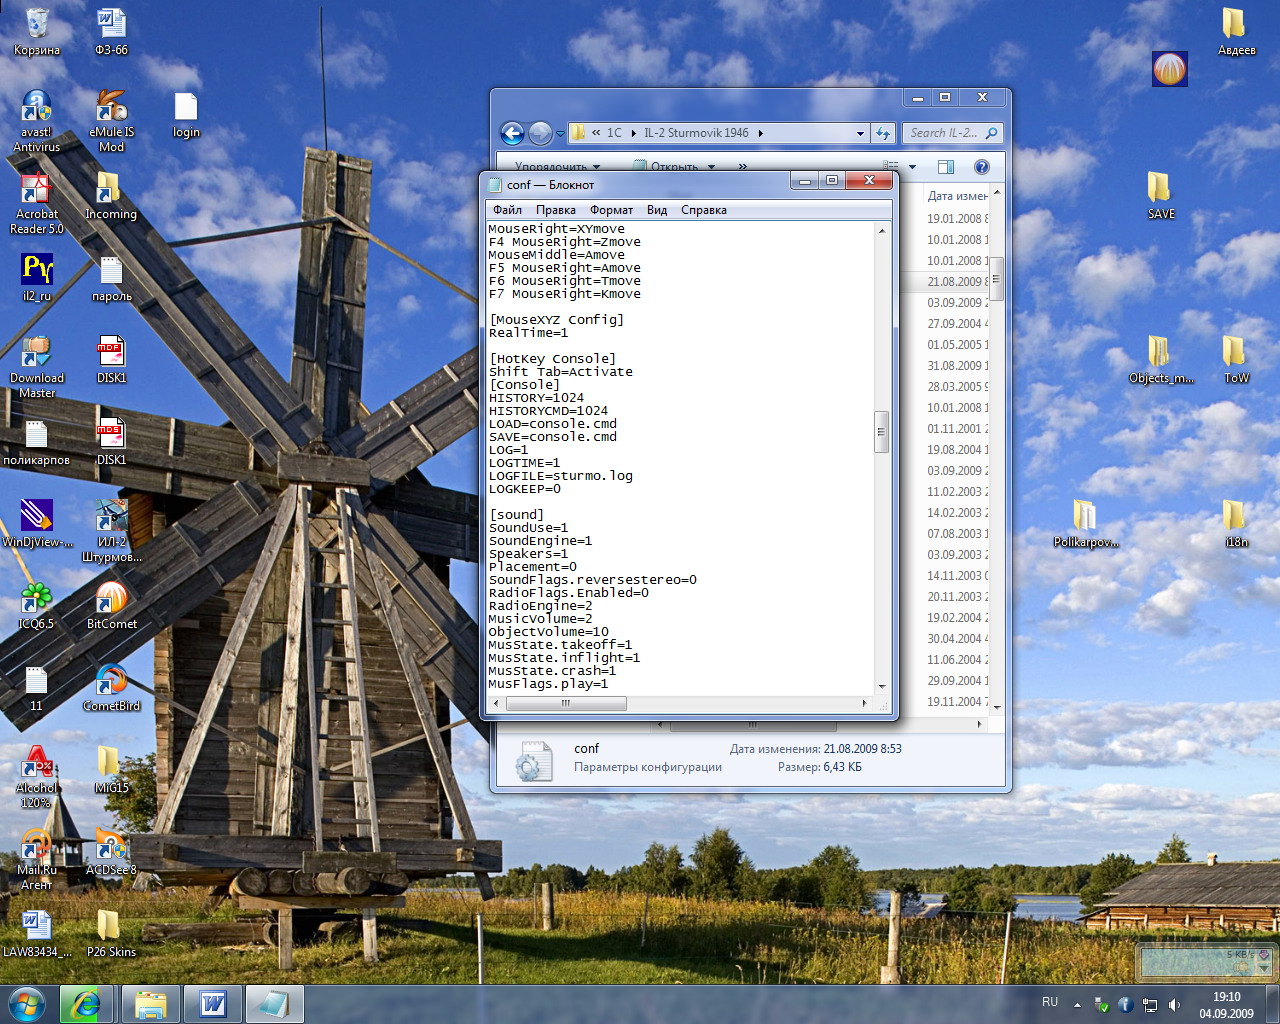Viewport: 1280px width, 1024px height.
Task: Open Правка menu in Notepad
Action: click(555, 210)
